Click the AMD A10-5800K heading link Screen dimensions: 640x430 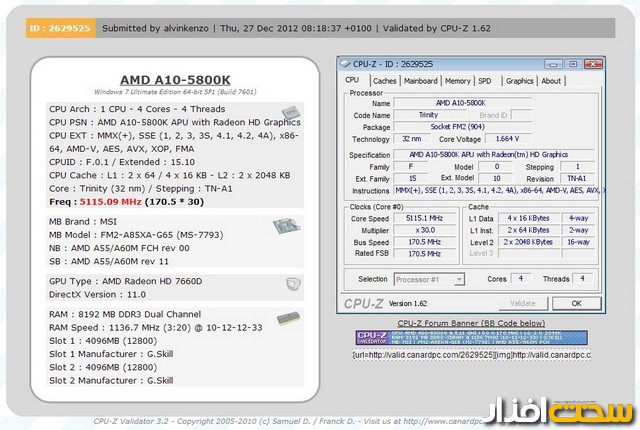(x=175, y=80)
